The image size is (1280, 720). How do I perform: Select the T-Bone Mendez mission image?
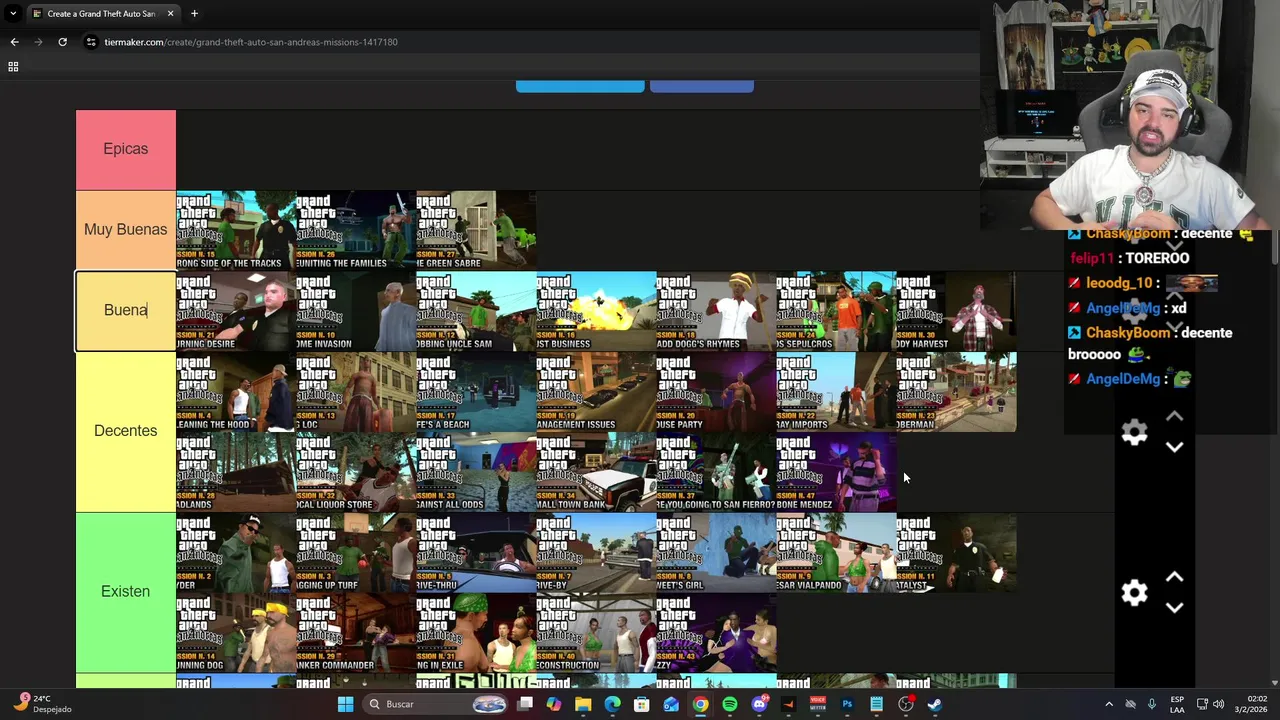tap(836, 472)
